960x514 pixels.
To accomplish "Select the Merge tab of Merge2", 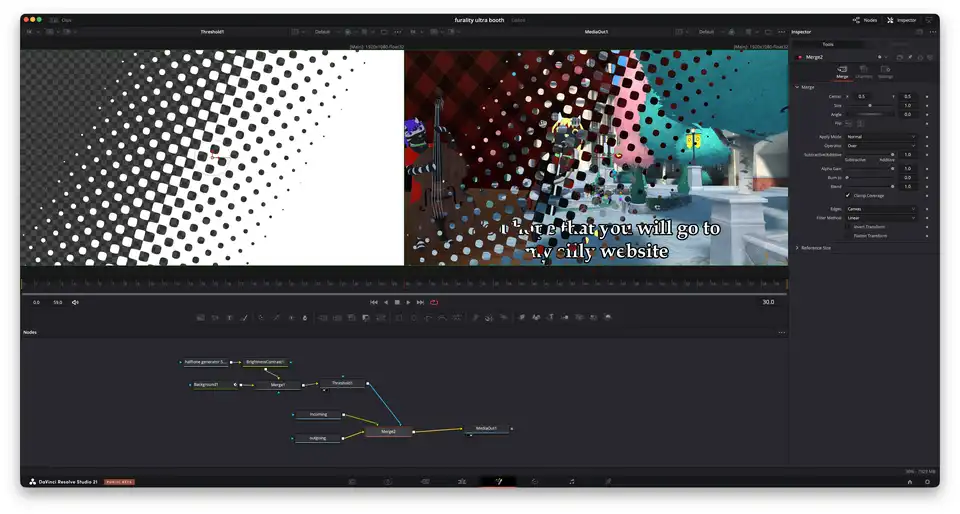I will (842, 72).
